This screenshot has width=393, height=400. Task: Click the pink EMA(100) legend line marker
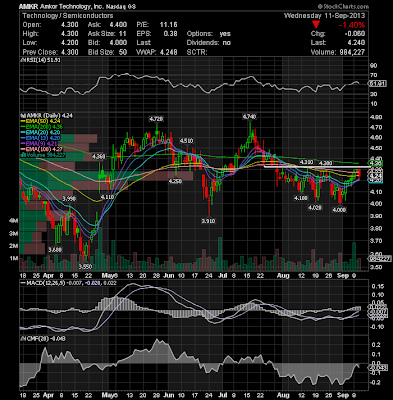tap(22, 150)
